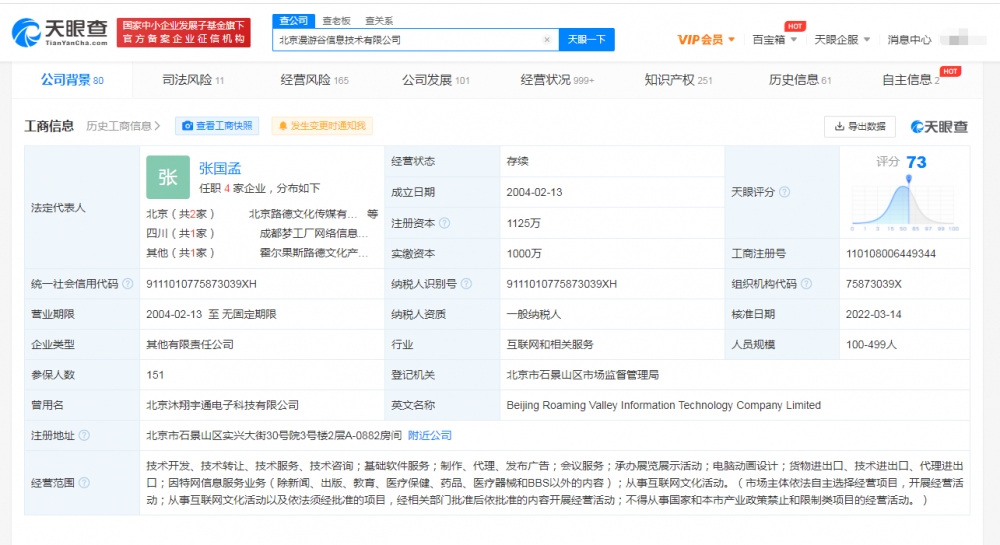Click 查看工商快照 camera button

click(217, 126)
